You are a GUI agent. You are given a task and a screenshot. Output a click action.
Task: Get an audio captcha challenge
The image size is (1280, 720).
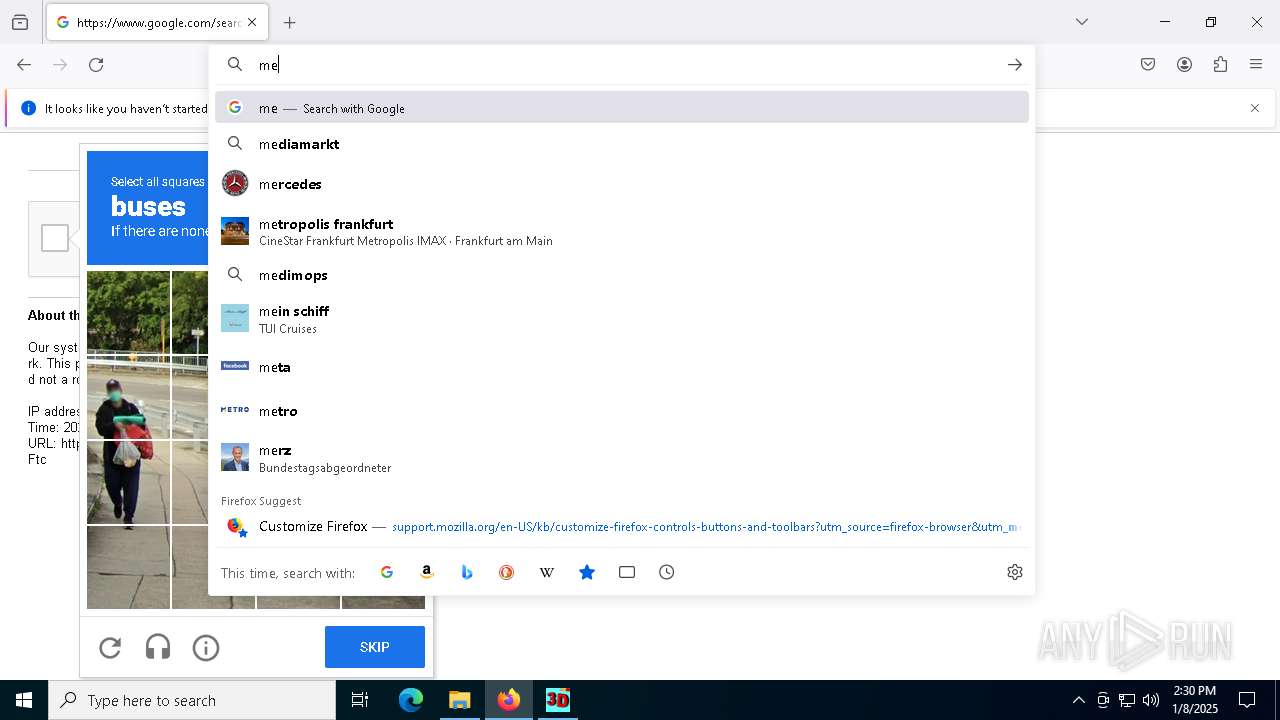coord(158,648)
